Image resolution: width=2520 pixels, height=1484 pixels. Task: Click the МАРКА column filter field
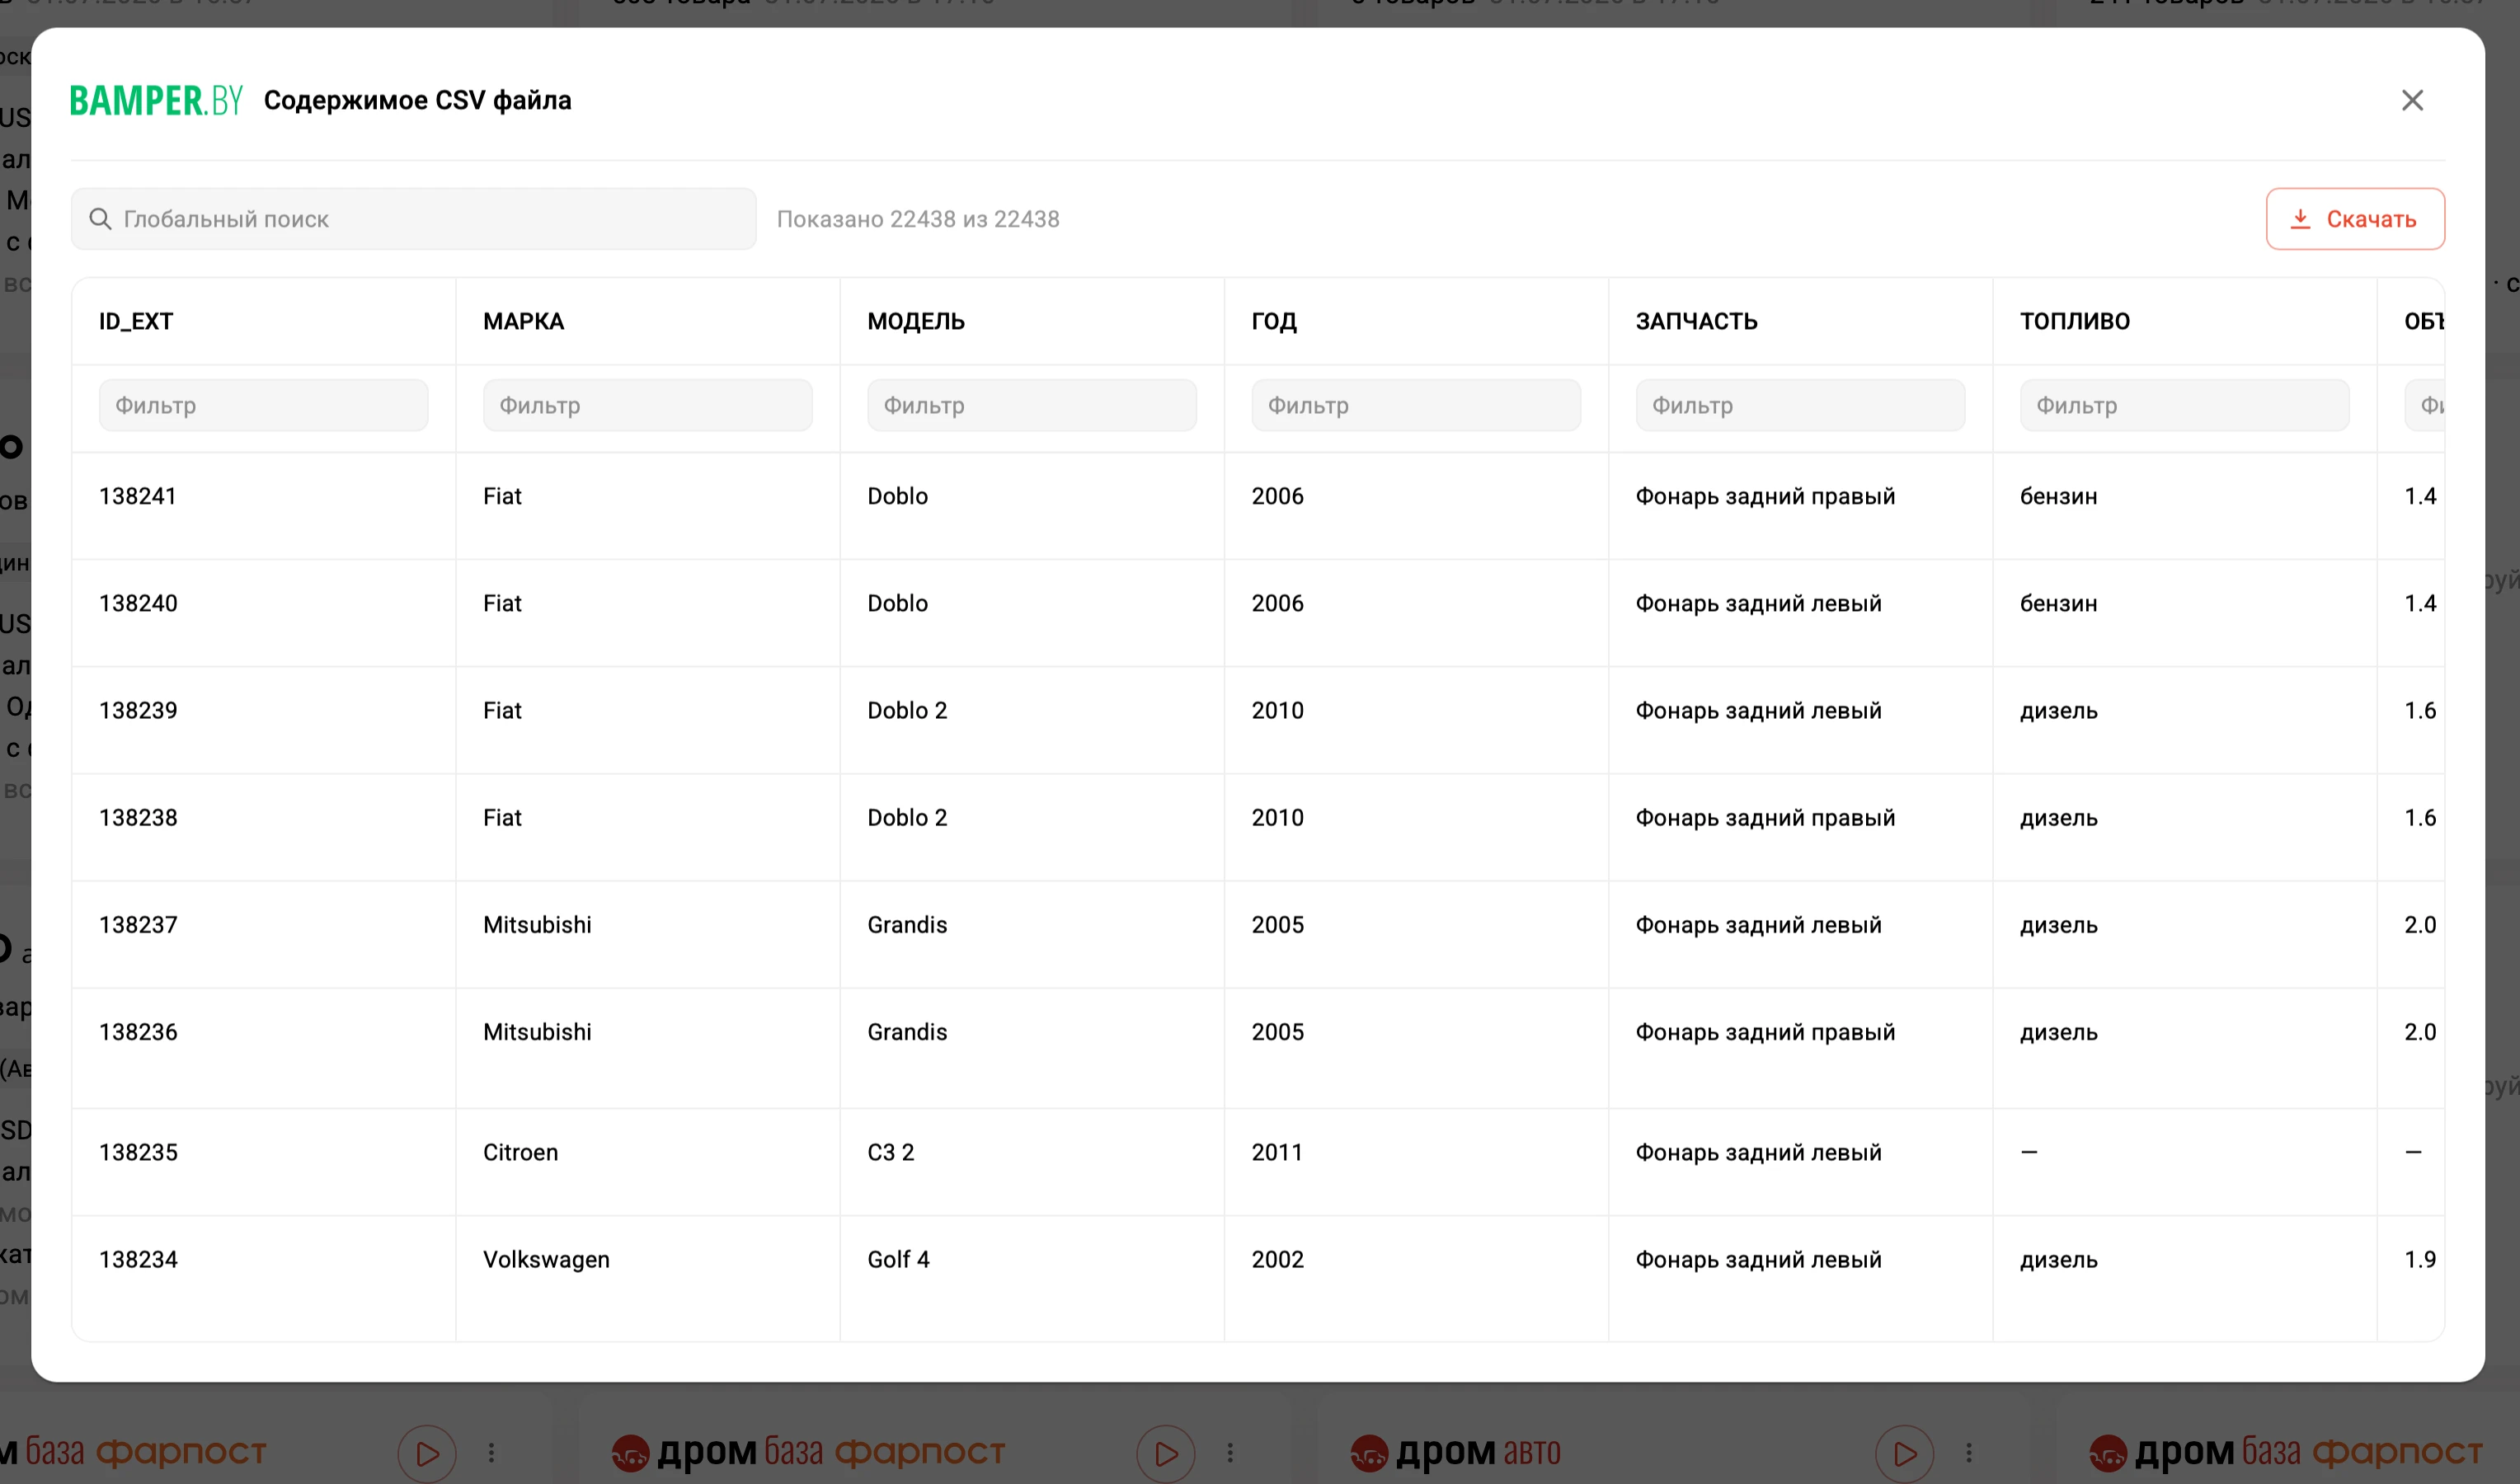[x=647, y=405]
